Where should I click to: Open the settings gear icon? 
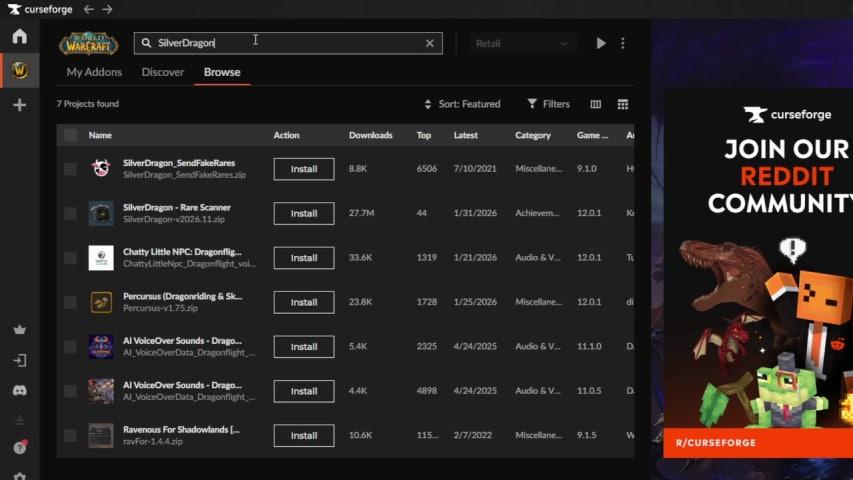[x=20, y=476]
